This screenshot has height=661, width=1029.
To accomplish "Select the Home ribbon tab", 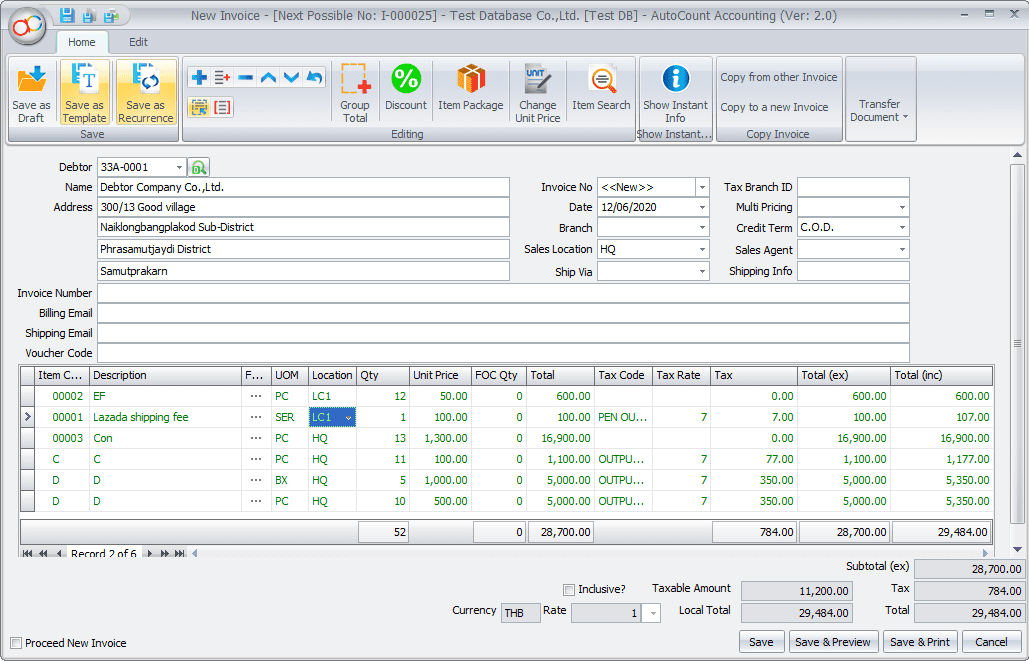I will pyautogui.click(x=81, y=42).
